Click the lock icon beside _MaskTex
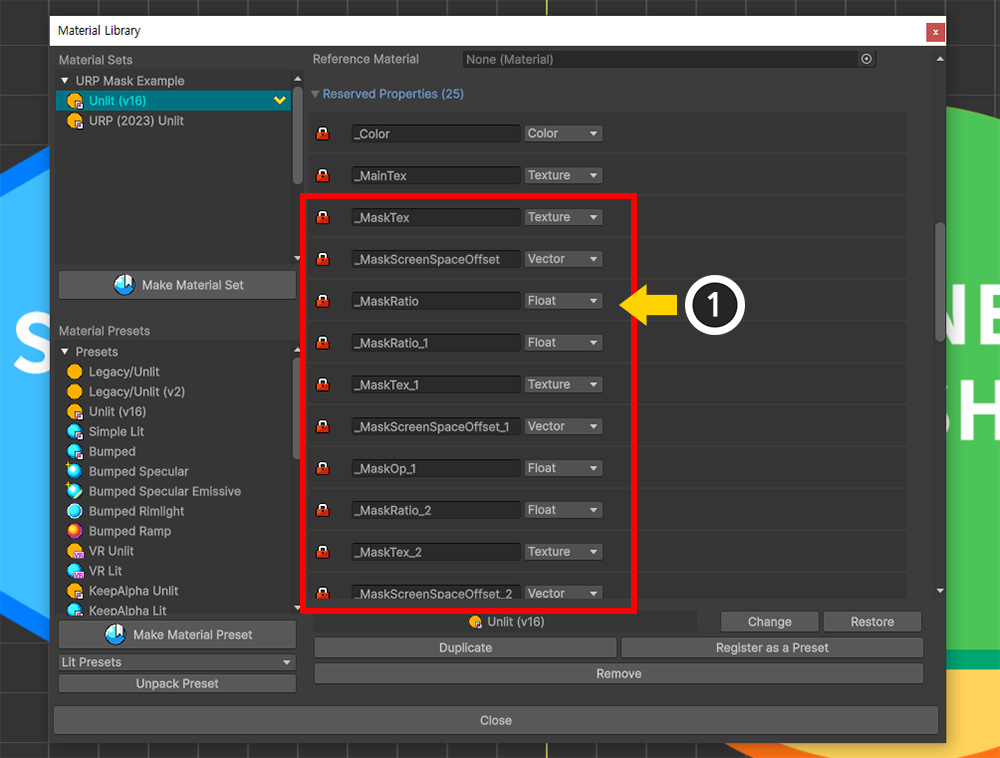The width and height of the screenshot is (1000, 758). pos(323,217)
